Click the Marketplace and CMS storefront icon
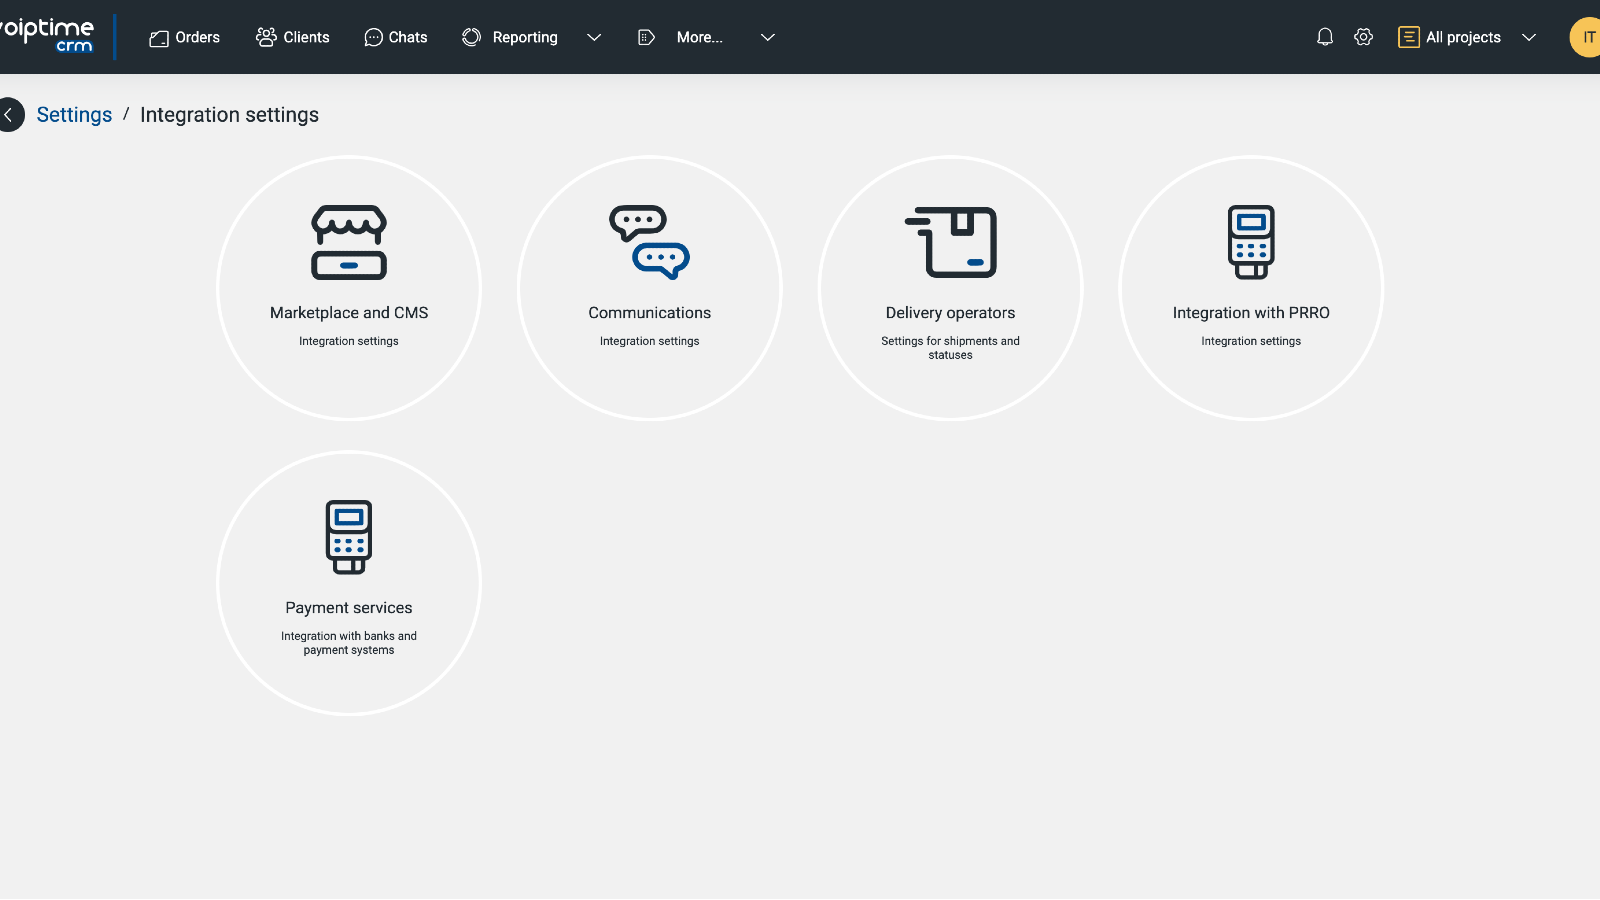Screen dimensions: 1600x900 pos(348,242)
